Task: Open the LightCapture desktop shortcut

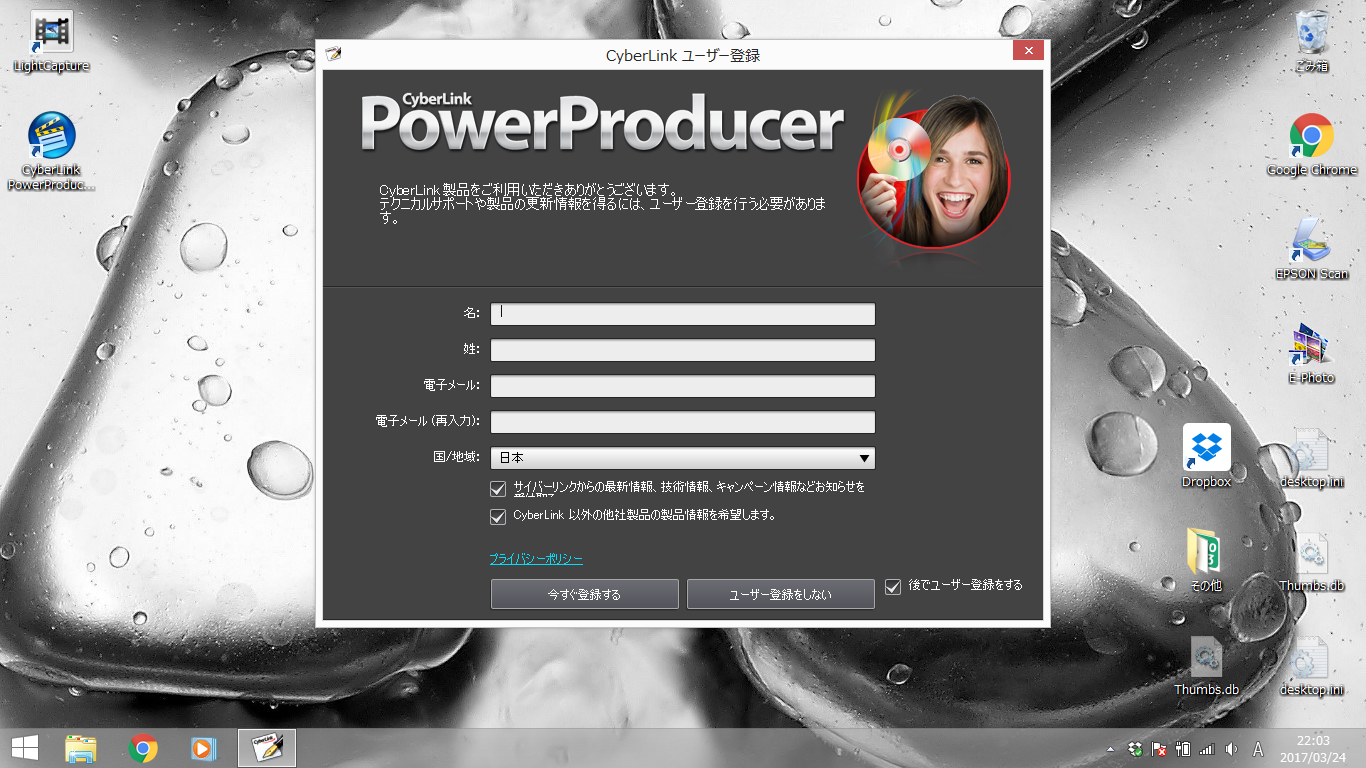Action: click(x=51, y=42)
